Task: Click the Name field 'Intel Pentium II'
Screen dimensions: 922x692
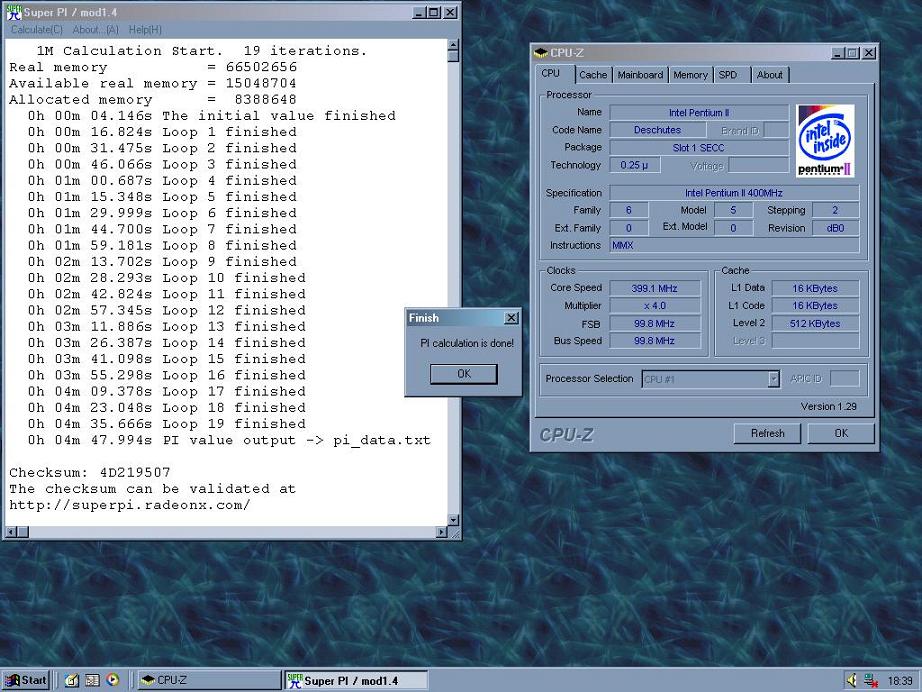Action: tap(699, 112)
